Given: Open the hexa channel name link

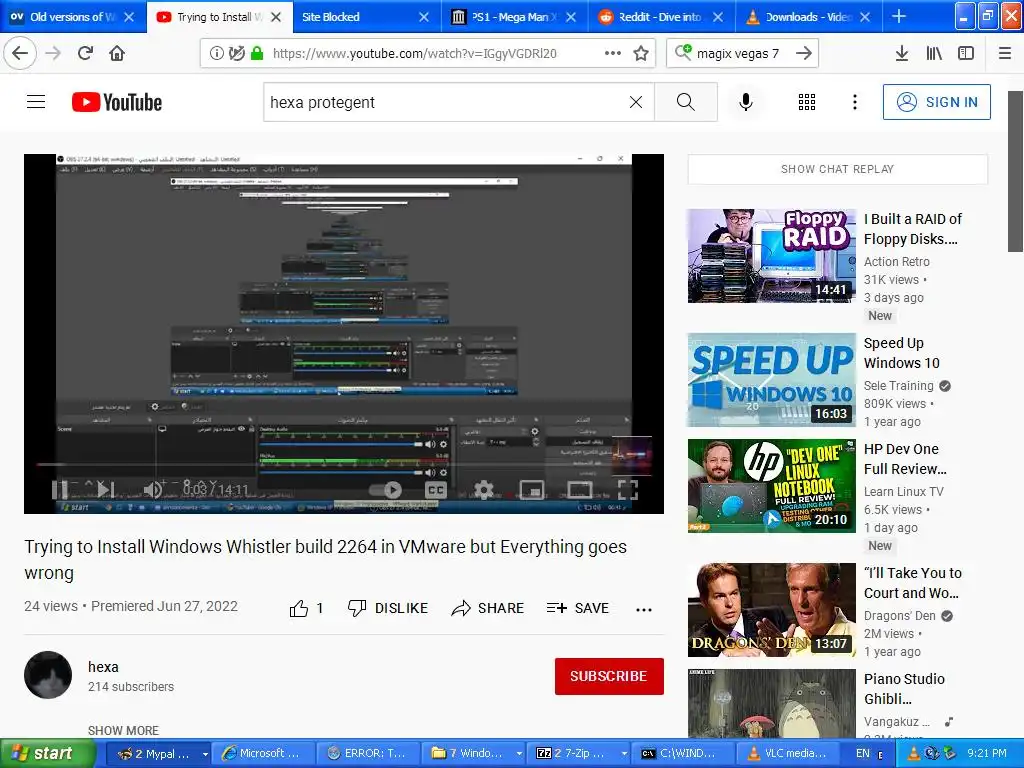Looking at the screenshot, I should [x=103, y=667].
